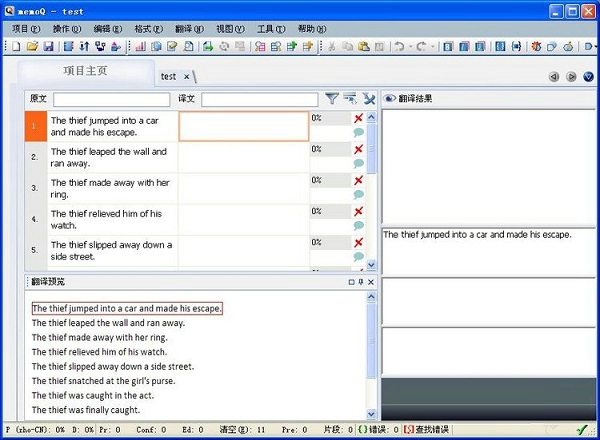Switch to the 项目主页 tab

(x=85, y=71)
